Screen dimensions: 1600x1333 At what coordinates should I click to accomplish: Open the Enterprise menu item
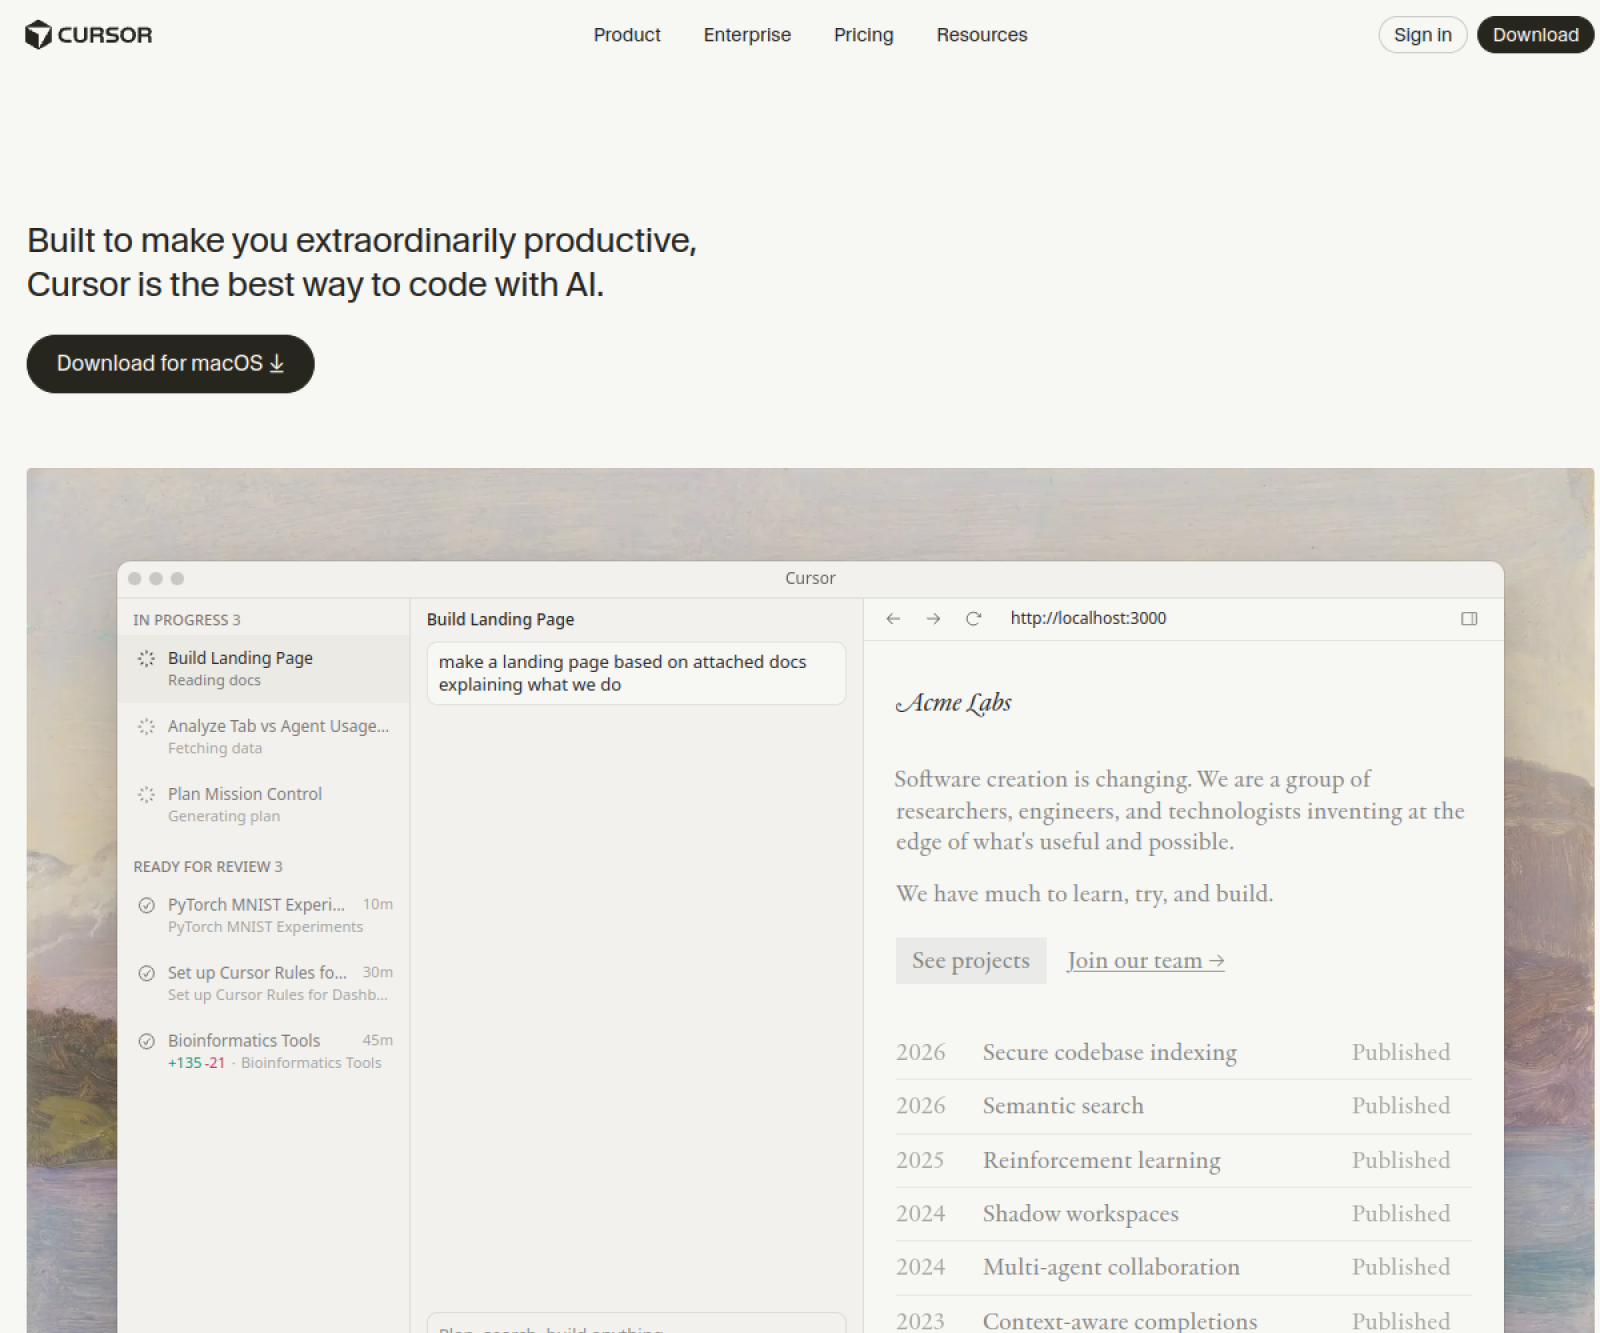747,35
